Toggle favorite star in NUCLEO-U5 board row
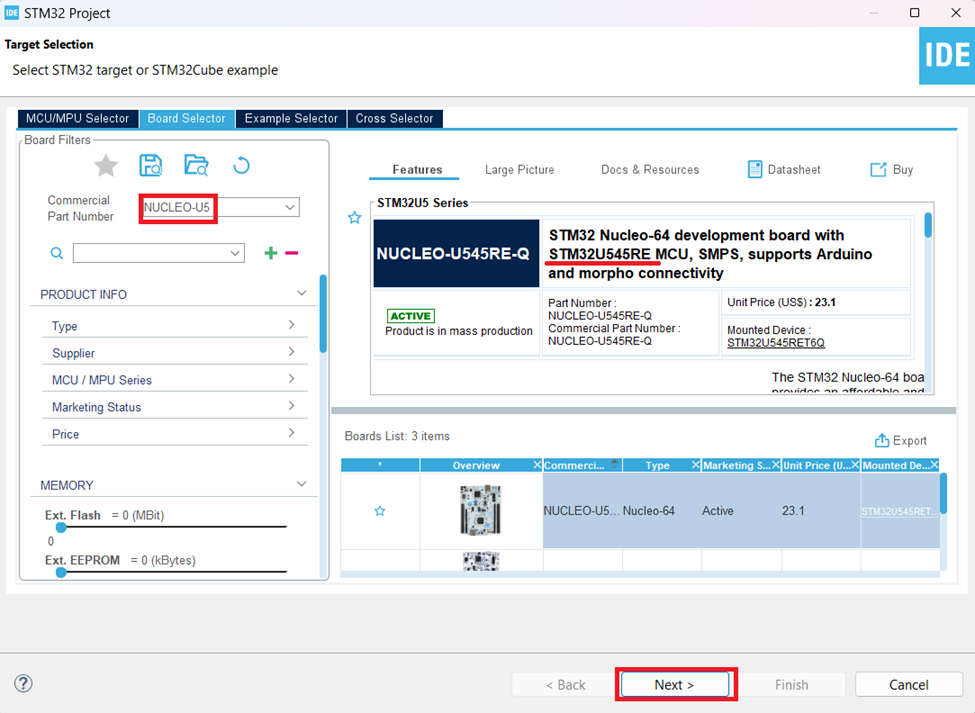The image size is (975, 713). tap(380, 511)
